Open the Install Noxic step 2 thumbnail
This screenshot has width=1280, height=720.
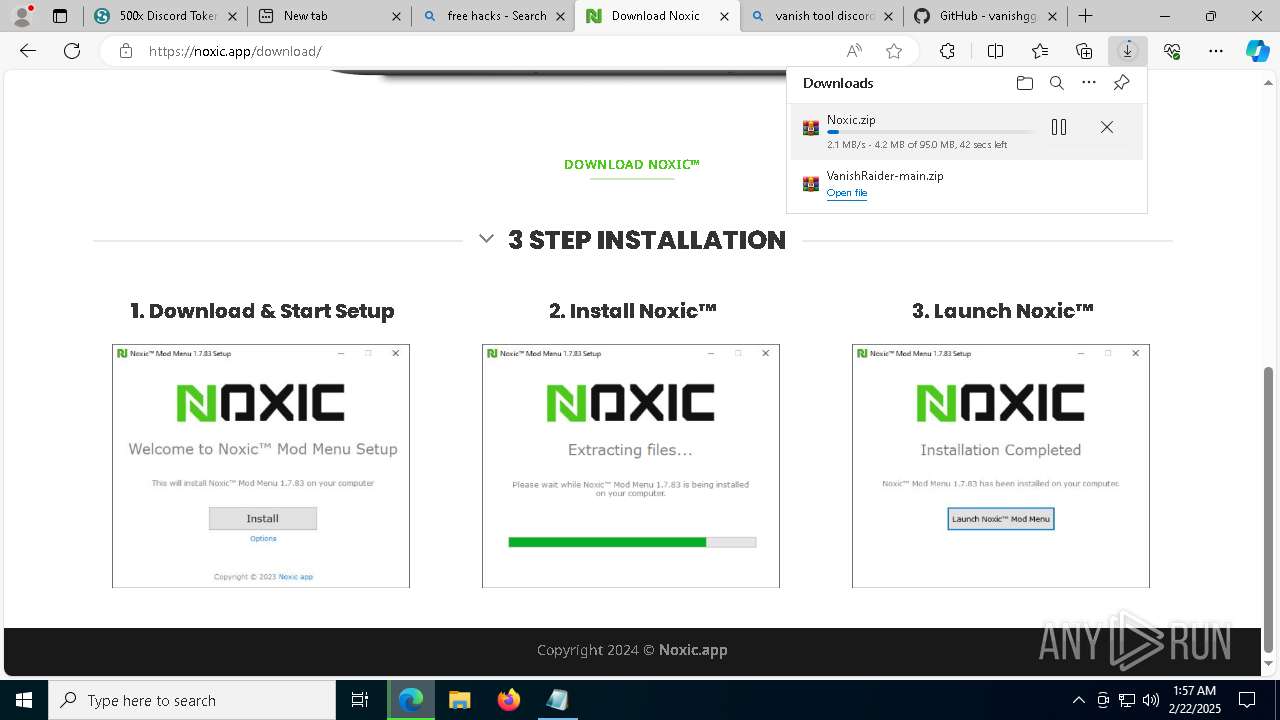coord(631,466)
